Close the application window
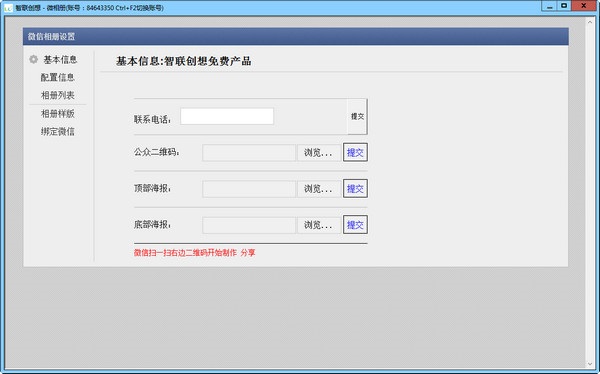Image resolution: width=600 pixels, height=374 pixels. pyautogui.click(x=584, y=6)
